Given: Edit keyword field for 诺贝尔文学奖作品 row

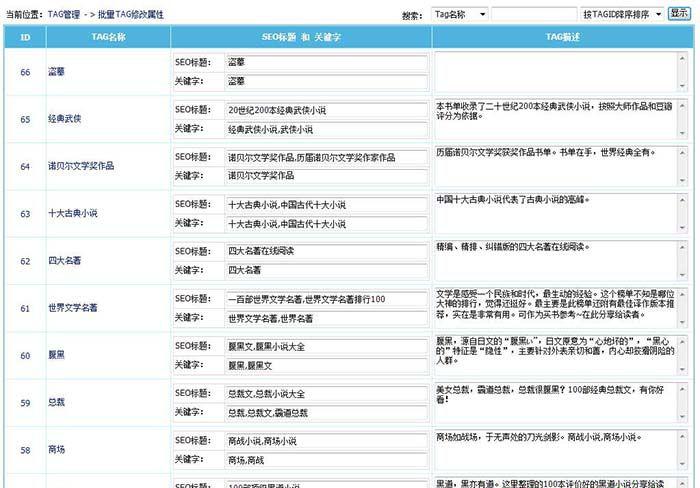Looking at the screenshot, I should pos(327,176).
